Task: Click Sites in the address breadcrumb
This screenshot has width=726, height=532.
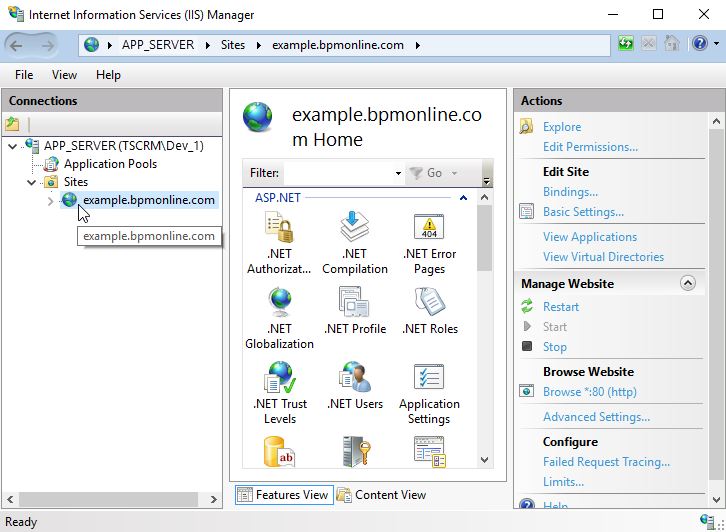Action: [x=233, y=45]
